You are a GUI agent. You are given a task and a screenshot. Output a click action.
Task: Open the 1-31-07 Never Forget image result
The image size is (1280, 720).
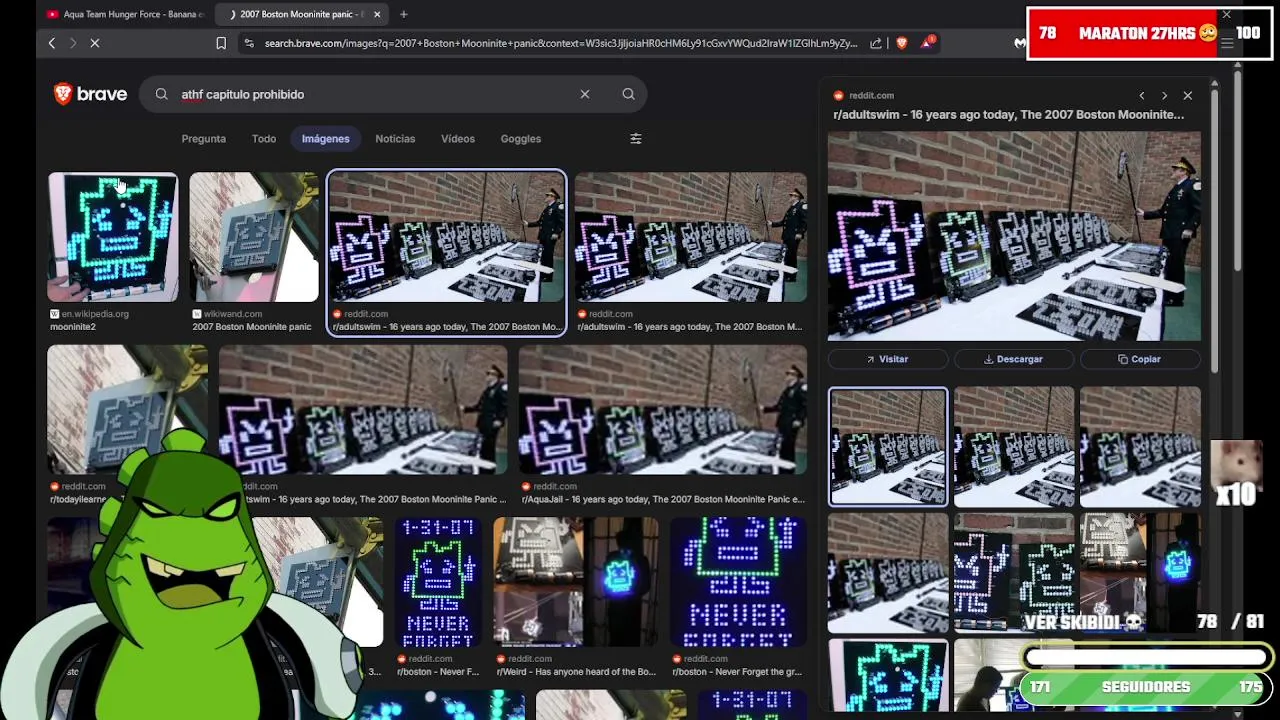click(438, 582)
